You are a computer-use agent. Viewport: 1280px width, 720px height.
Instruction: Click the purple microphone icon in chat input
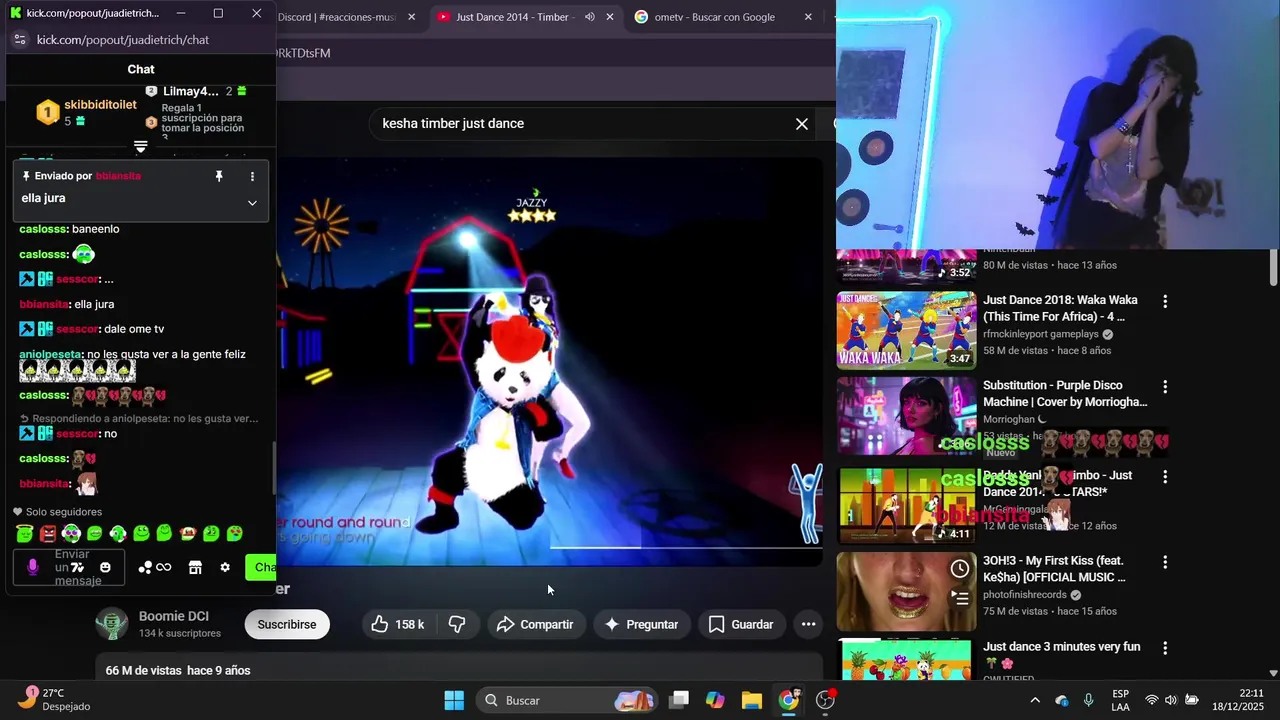click(x=32, y=567)
